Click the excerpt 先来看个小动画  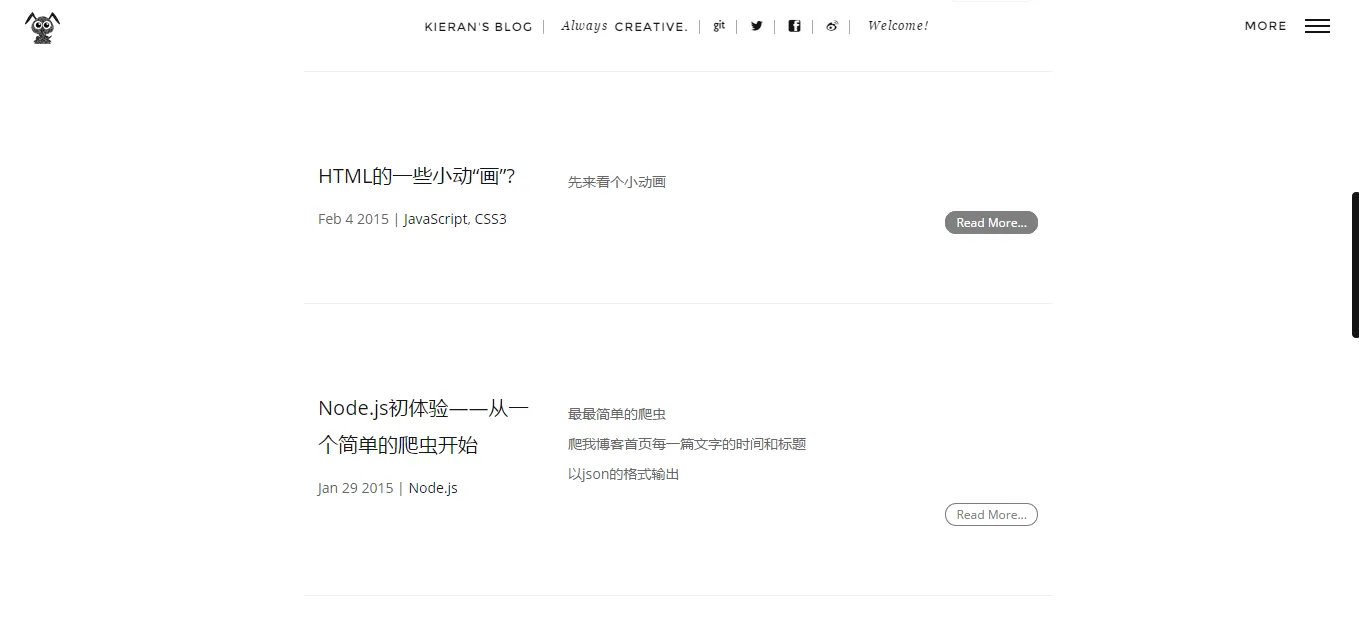(617, 182)
